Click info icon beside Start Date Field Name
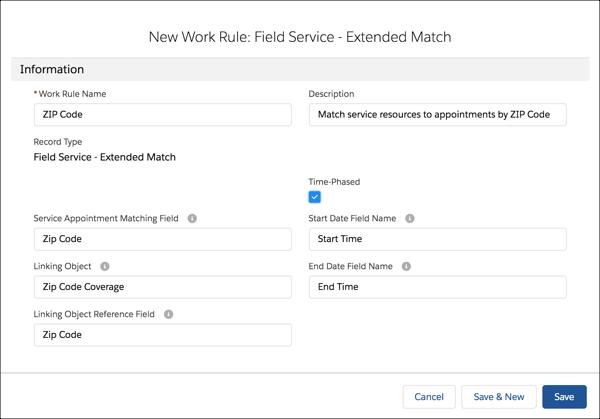Screen dimensions: 600x419 coord(410,218)
